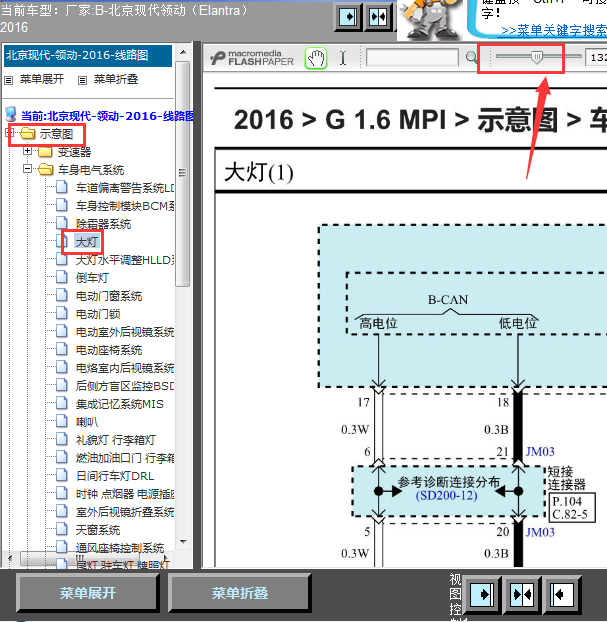The height and width of the screenshot is (622, 607).
Task: Select the text selection cursor tool
Action: click(343, 58)
